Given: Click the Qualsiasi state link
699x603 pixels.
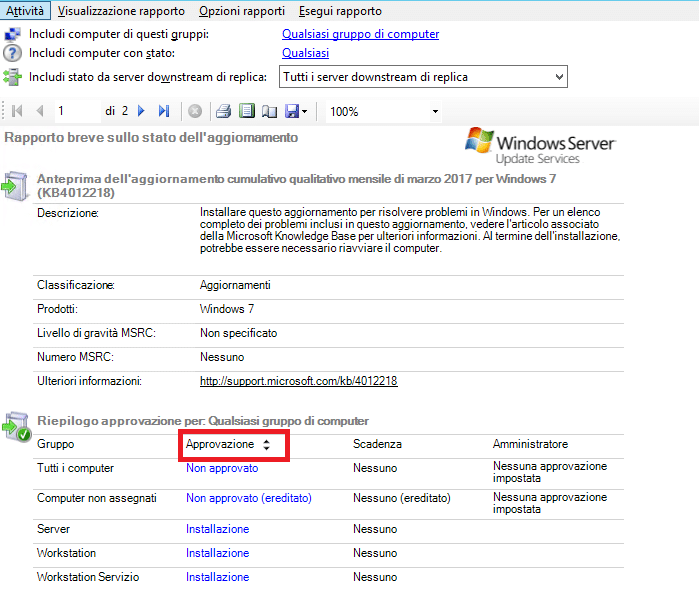Looking at the screenshot, I should click(305, 53).
